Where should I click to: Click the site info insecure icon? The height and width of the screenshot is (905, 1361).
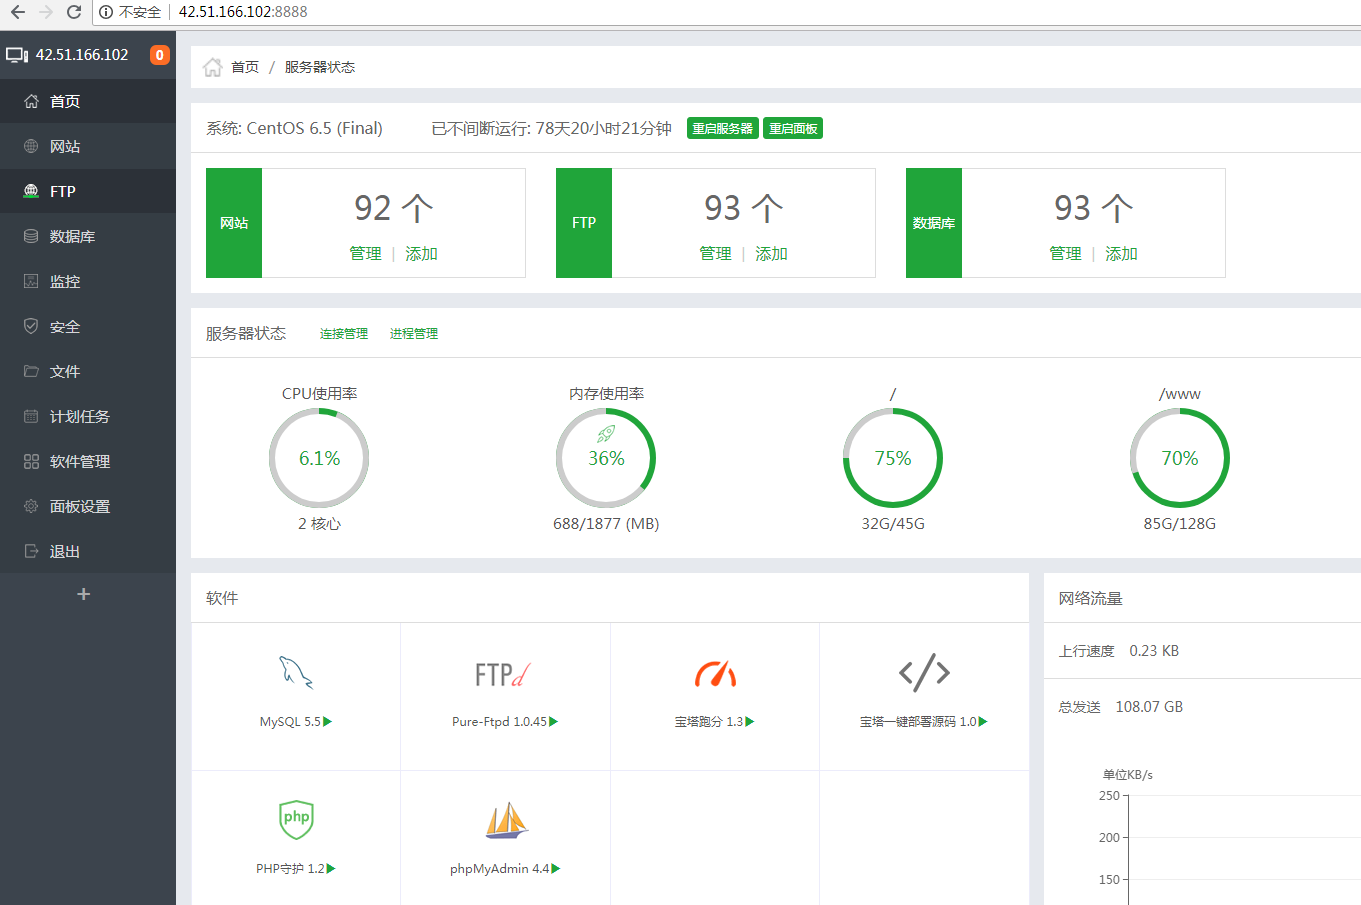point(106,12)
